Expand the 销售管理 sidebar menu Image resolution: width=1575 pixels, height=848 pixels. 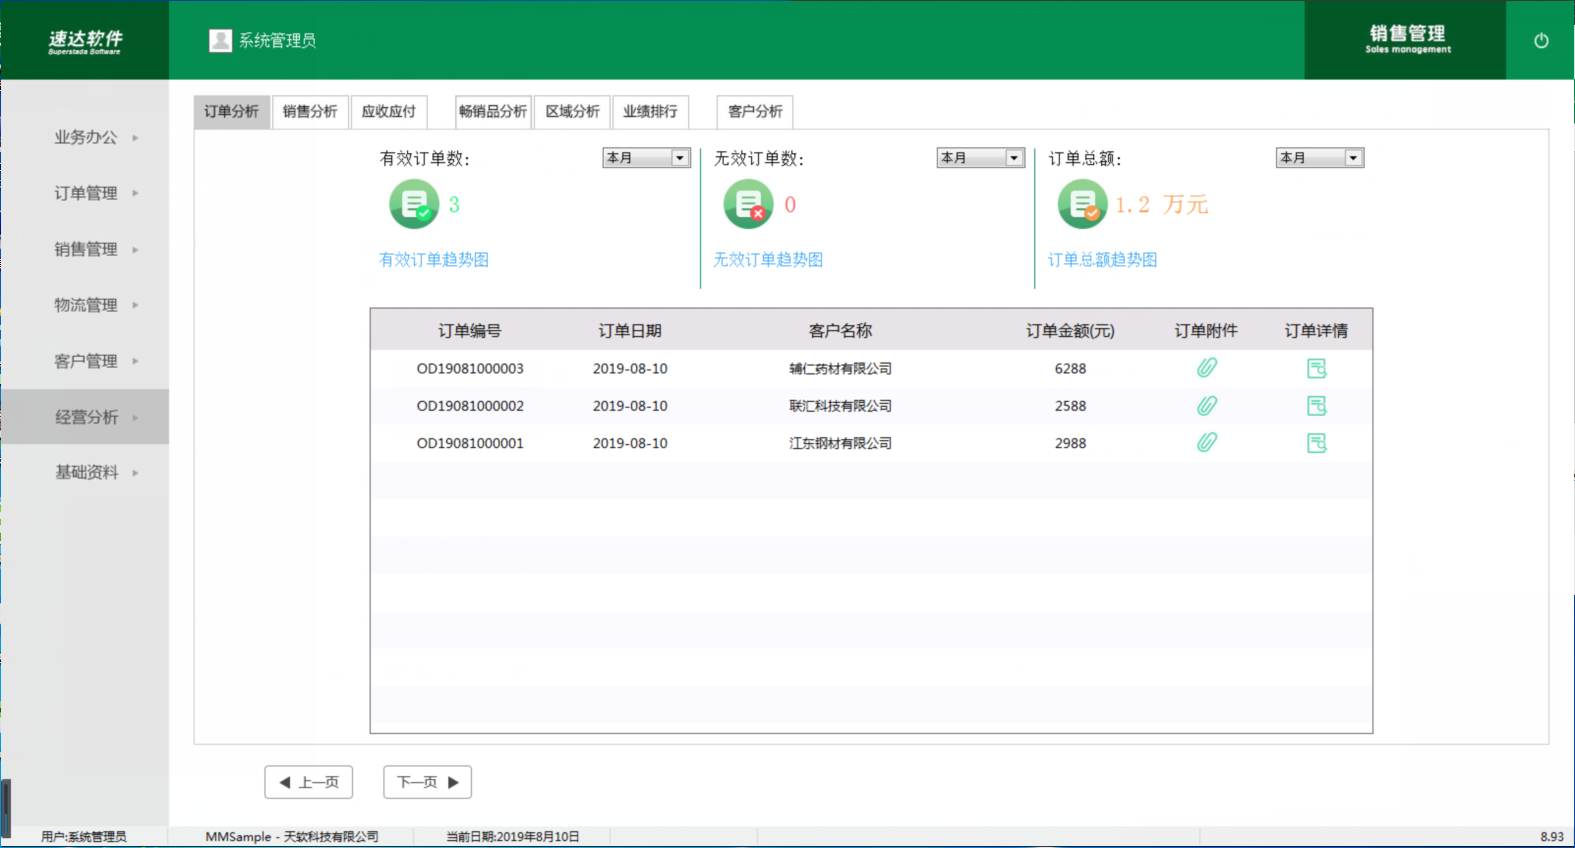[85, 249]
